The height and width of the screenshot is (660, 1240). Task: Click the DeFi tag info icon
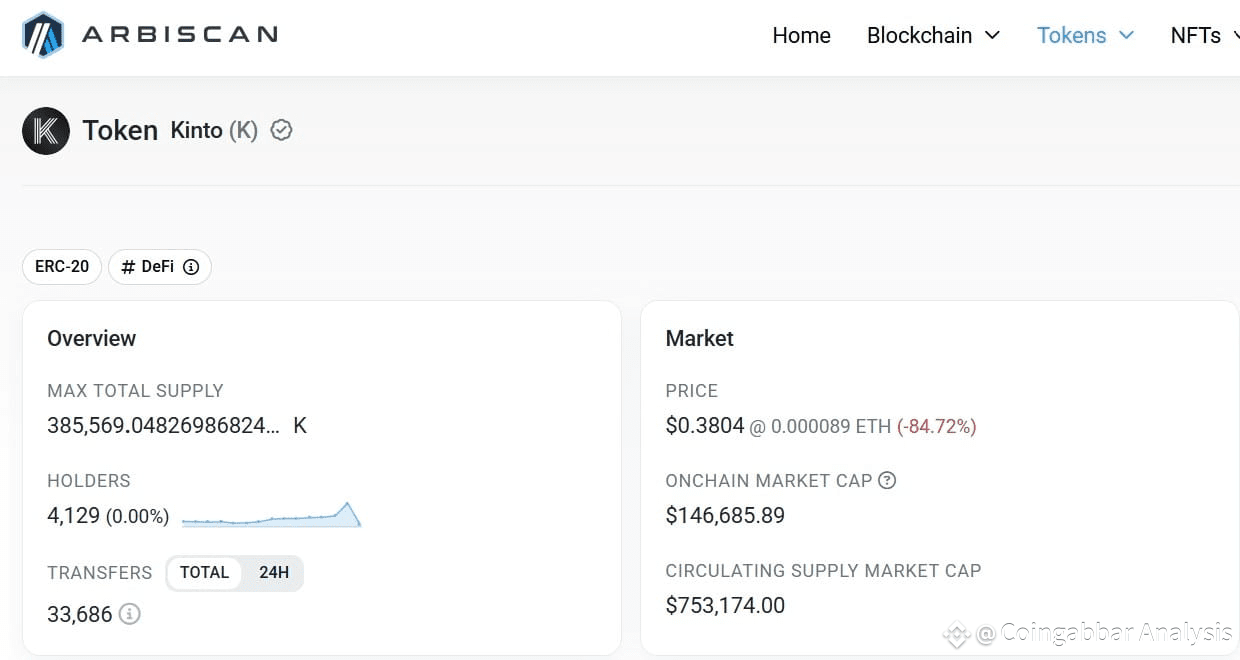point(191,267)
